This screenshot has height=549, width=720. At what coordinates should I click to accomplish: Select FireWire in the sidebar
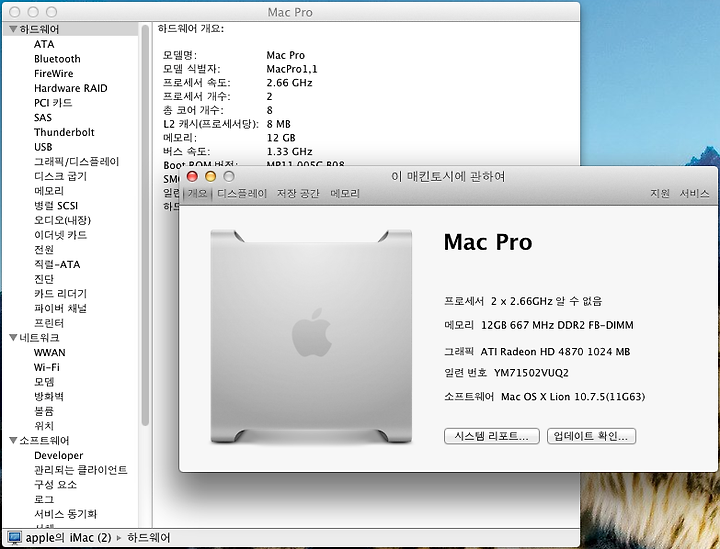pyautogui.click(x=53, y=73)
